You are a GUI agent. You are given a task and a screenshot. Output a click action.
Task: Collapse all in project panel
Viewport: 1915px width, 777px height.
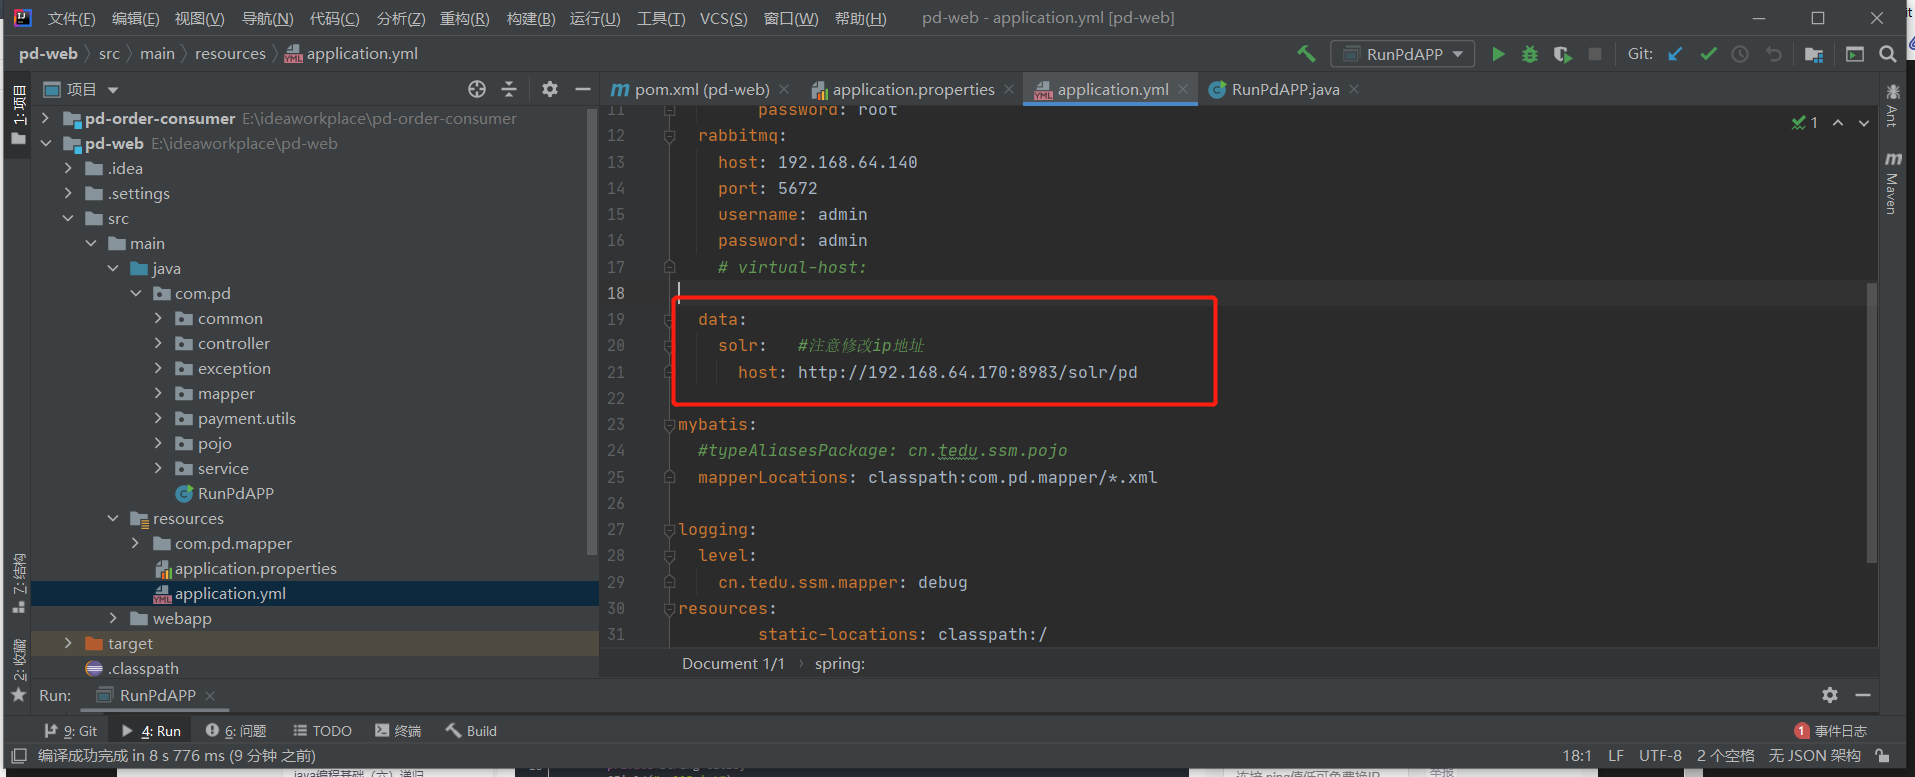[x=509, y=89]
